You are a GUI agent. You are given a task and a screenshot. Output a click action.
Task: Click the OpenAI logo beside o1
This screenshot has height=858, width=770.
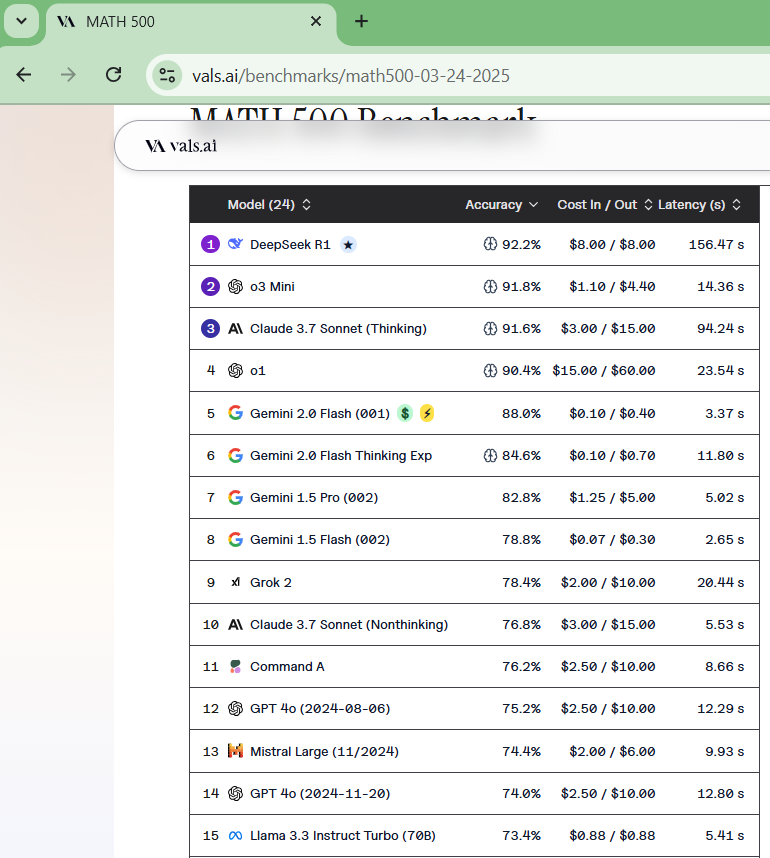coord(235,370)
